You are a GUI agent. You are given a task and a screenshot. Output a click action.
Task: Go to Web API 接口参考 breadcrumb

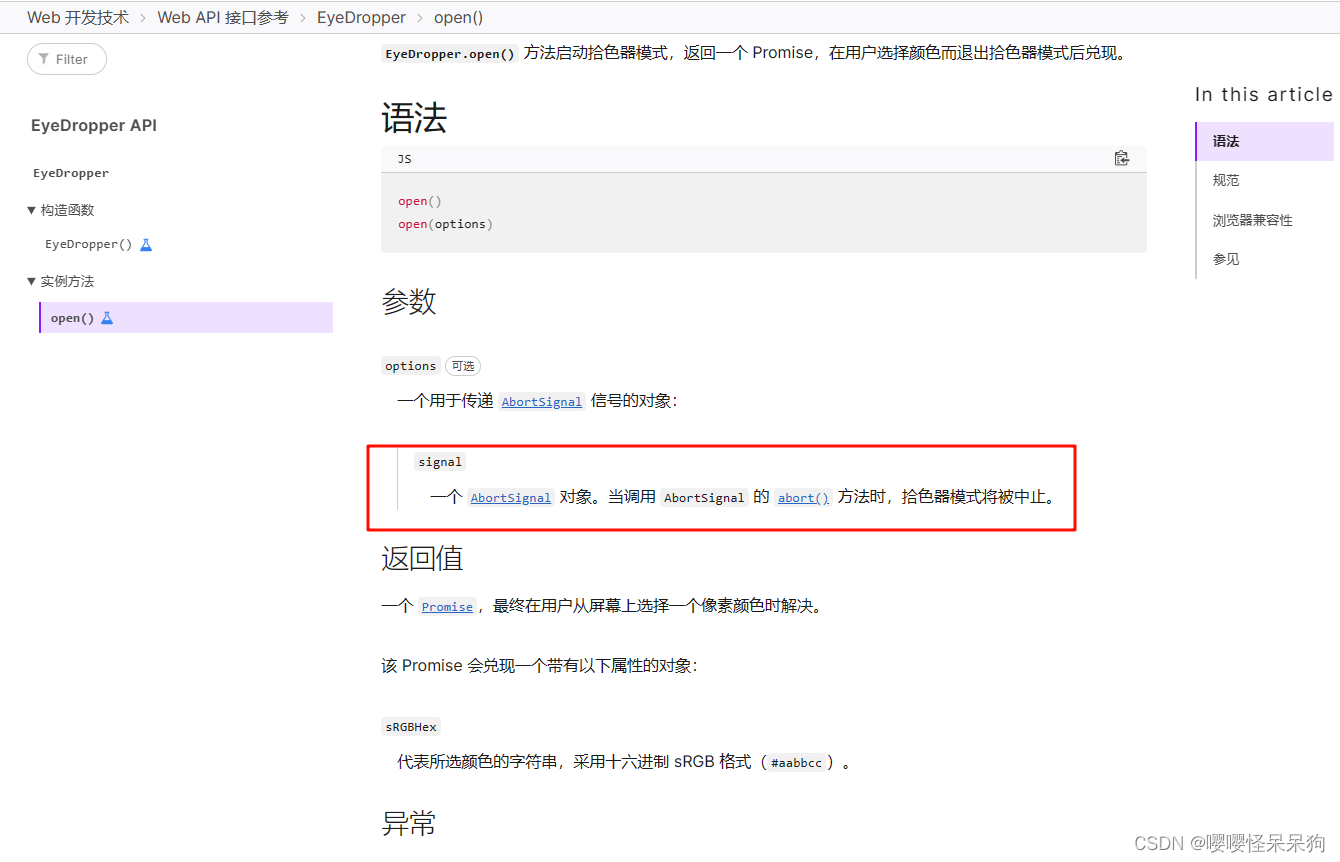pos(223,17)
